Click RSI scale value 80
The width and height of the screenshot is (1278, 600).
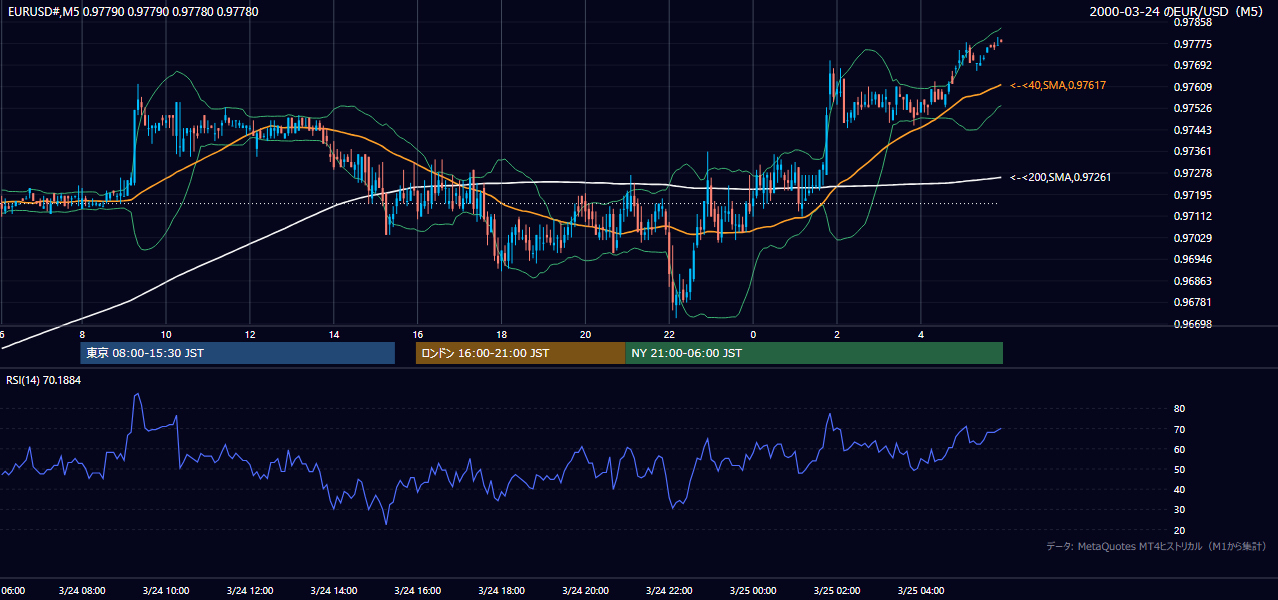tap(1179, 409)
